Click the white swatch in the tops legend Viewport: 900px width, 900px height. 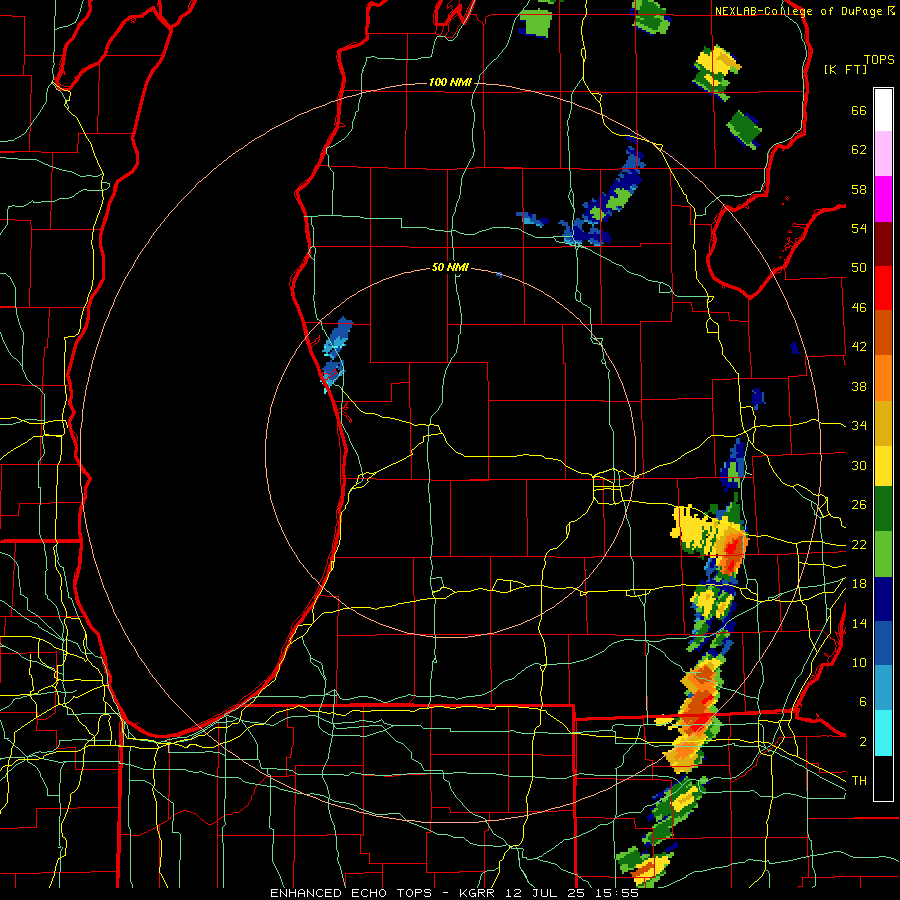[x=883, y=110]
